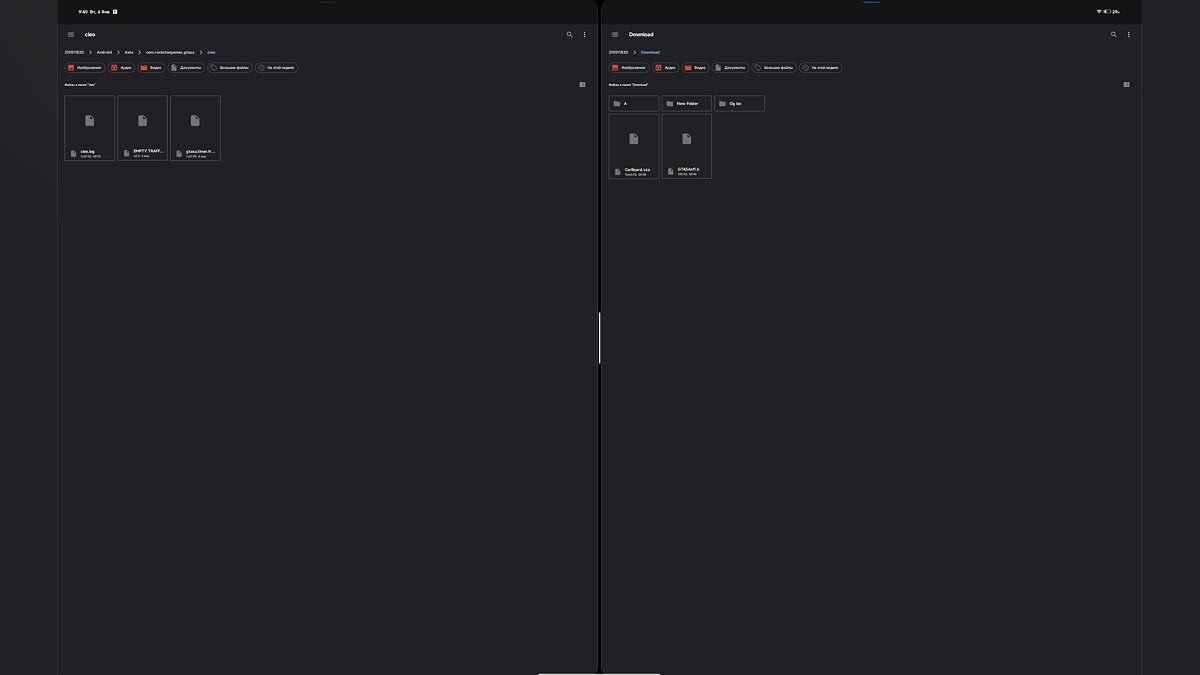Apply the На этой неделе filter in right pane
1200x675 pixels.
coord(820,68)
